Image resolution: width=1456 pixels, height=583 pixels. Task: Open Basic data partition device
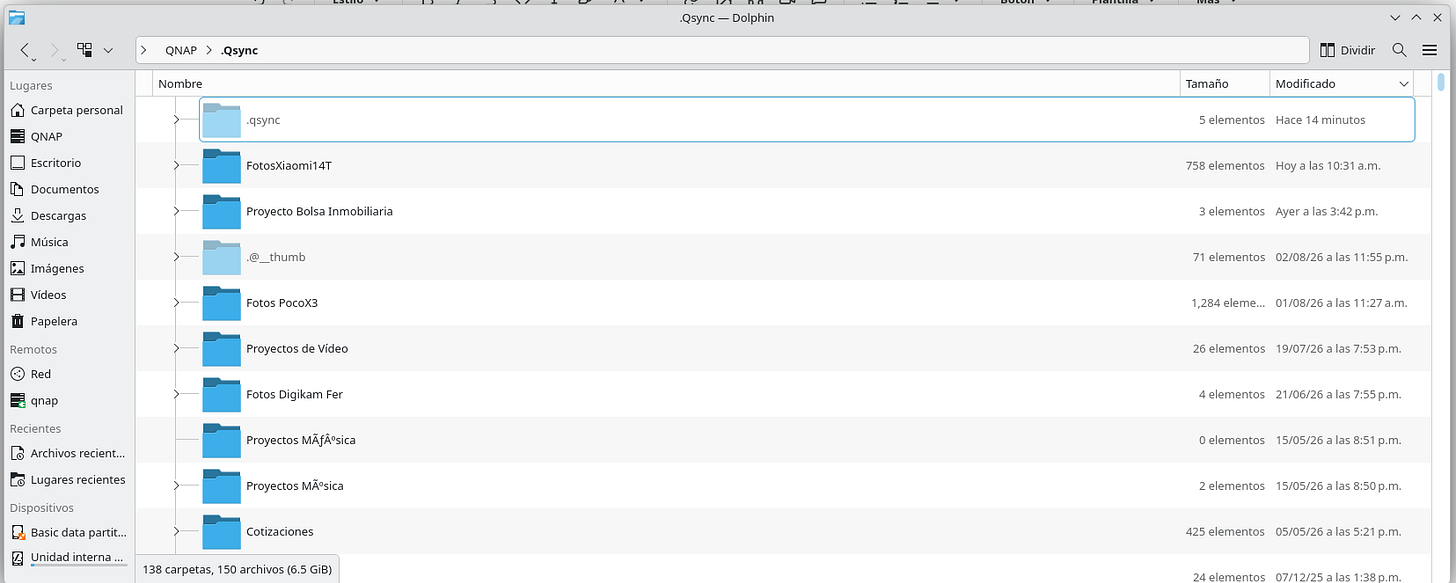(x=67, y=532)
